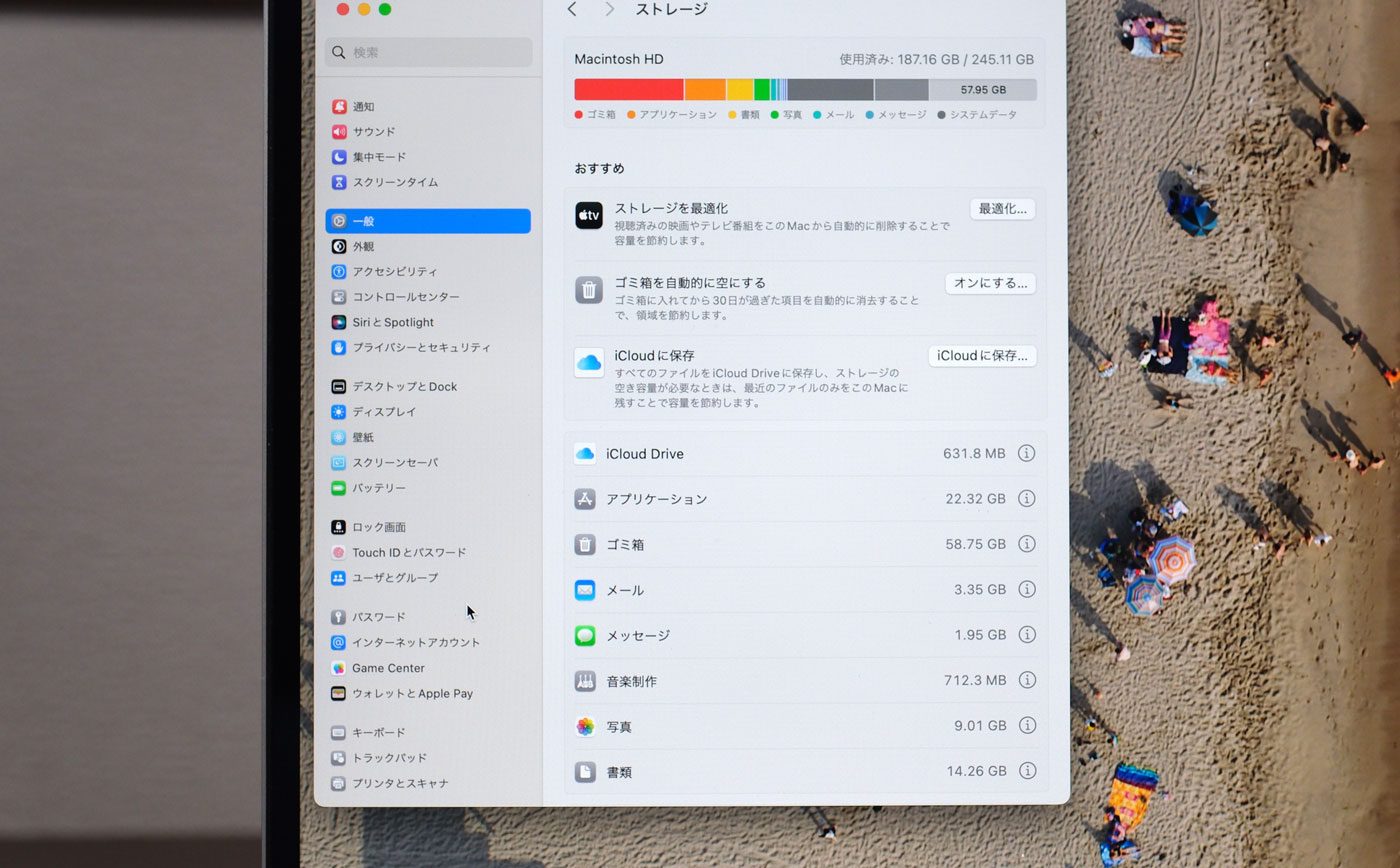This screenshot has height=868, width=1400.
Task: Click the 最適化... button
Action: point(1003,209)
